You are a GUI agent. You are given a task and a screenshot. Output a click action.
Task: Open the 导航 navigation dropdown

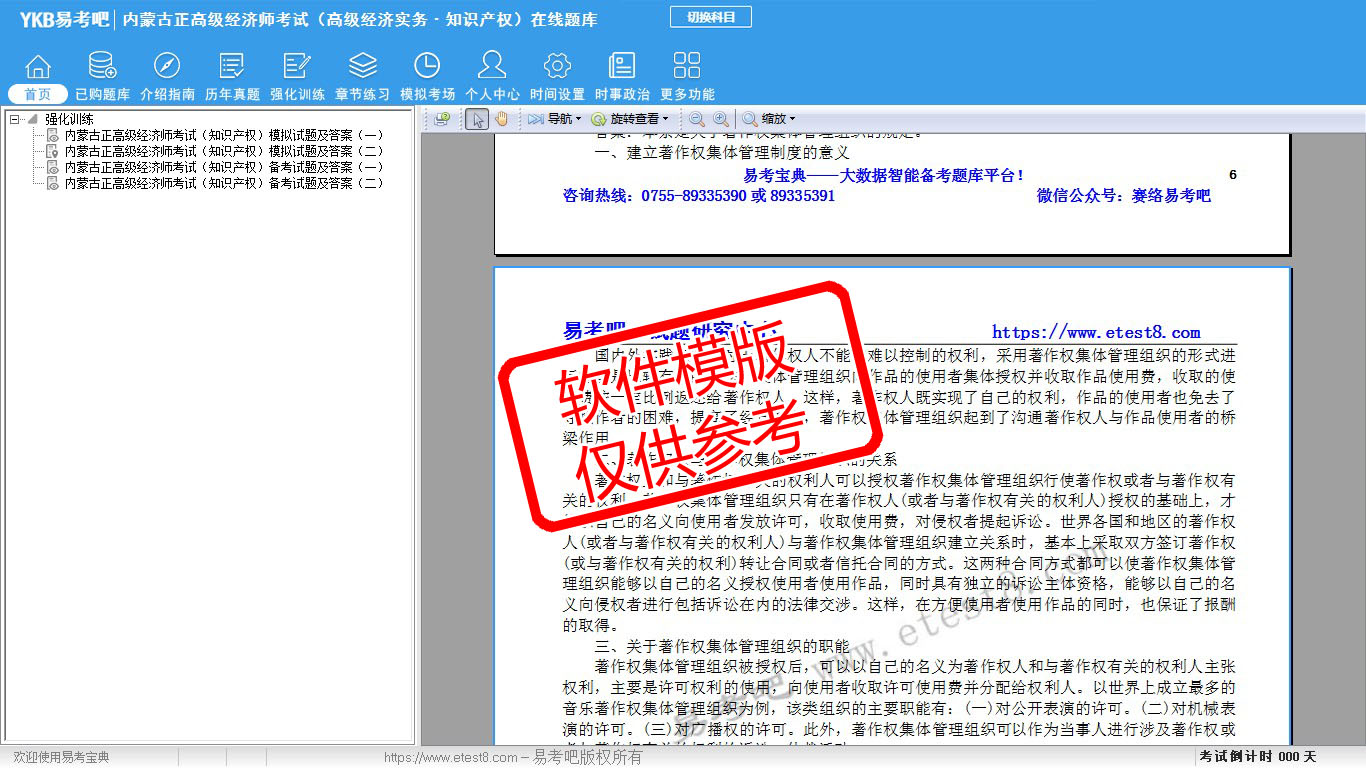point(554,119)
